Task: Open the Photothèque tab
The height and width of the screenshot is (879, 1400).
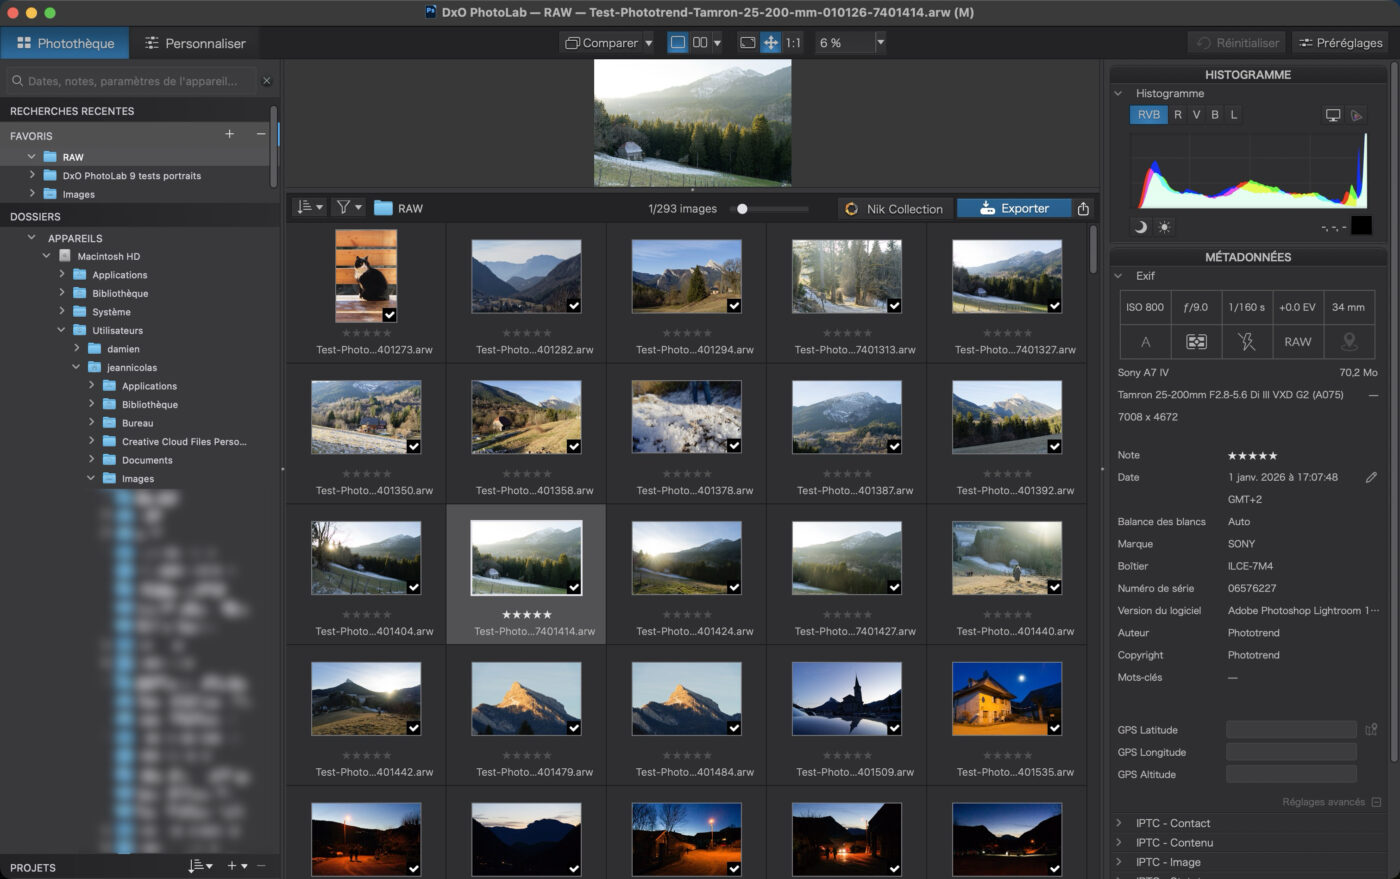Action: click(x=65, y=43)
